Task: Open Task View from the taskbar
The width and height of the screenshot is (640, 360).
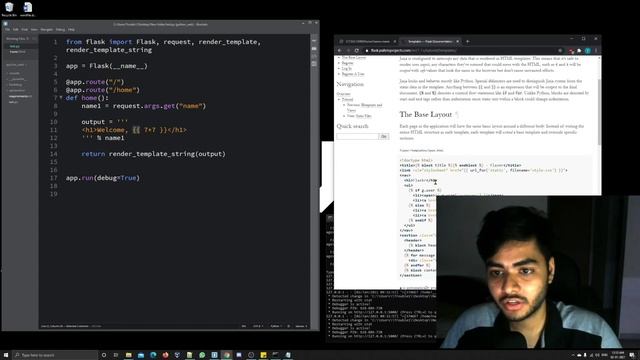Action: tap(116, 355)
